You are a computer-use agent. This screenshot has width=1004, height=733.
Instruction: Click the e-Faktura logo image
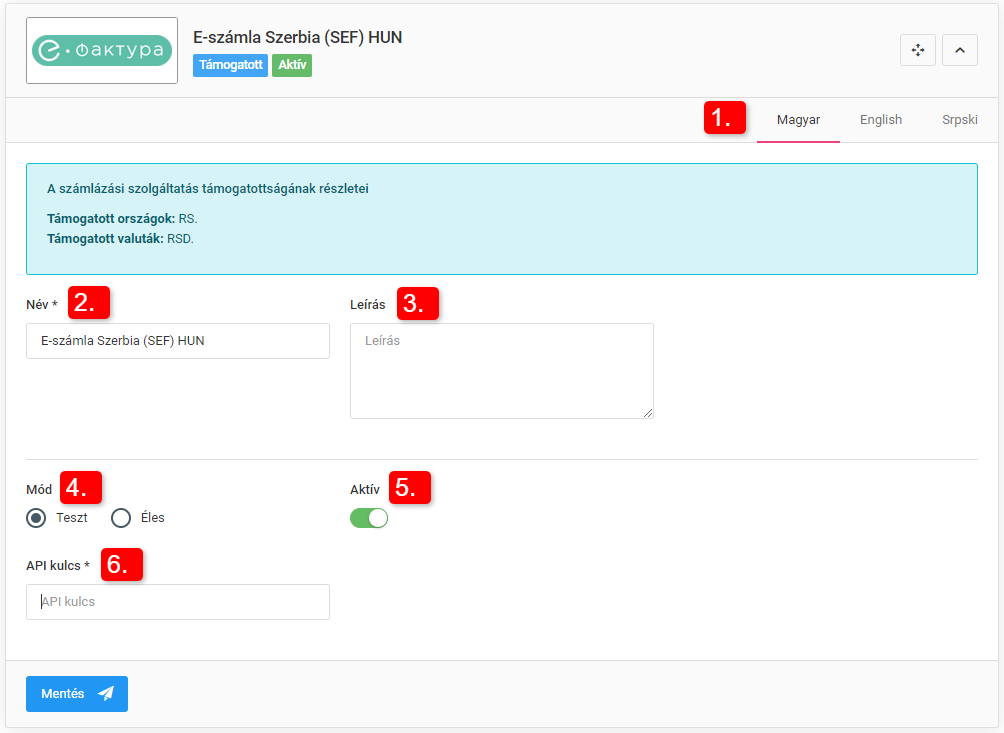[x=102, y=51]
